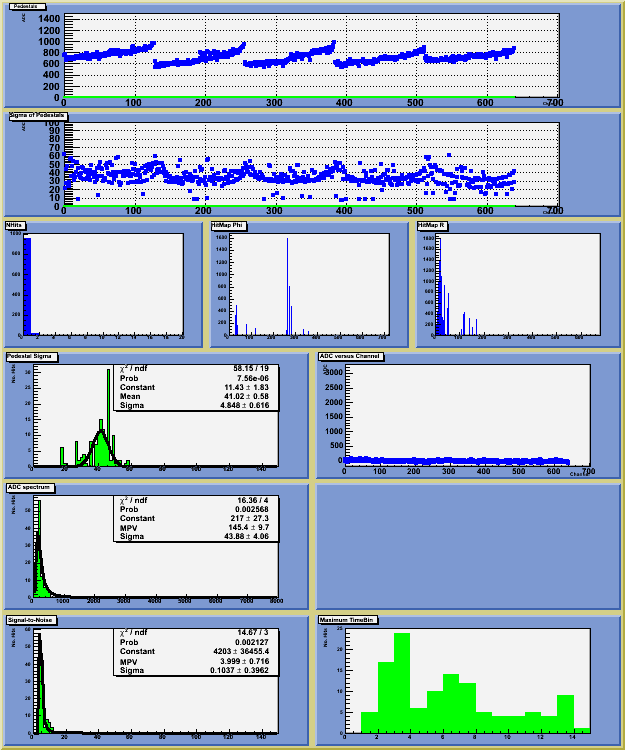625x750 pixels.
Task: Select Prob value 0.002568
Action: 252,509
